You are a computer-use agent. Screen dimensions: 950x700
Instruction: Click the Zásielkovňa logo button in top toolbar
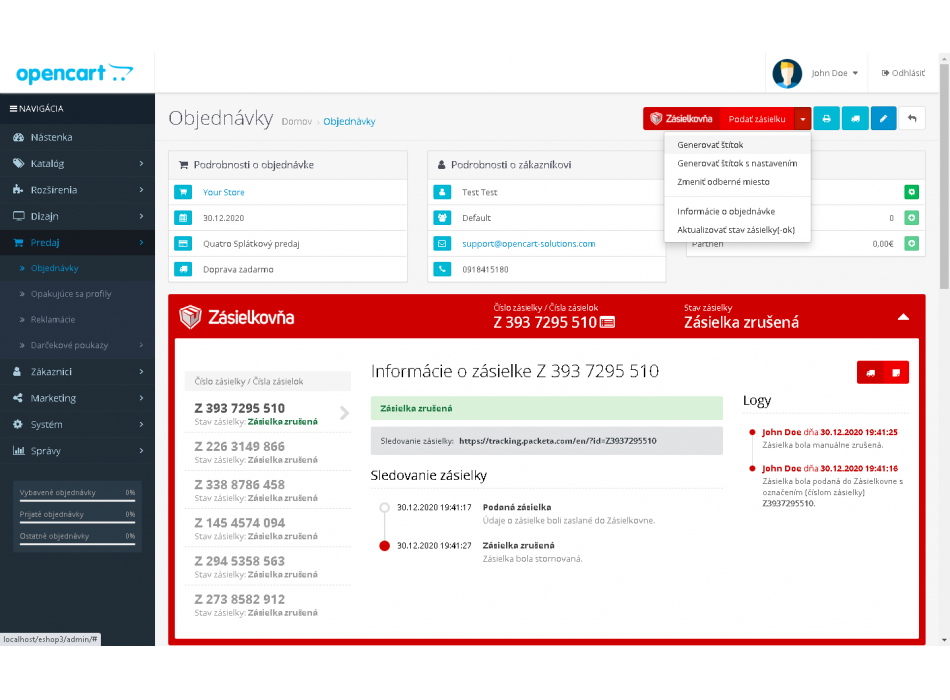point(682,119)
